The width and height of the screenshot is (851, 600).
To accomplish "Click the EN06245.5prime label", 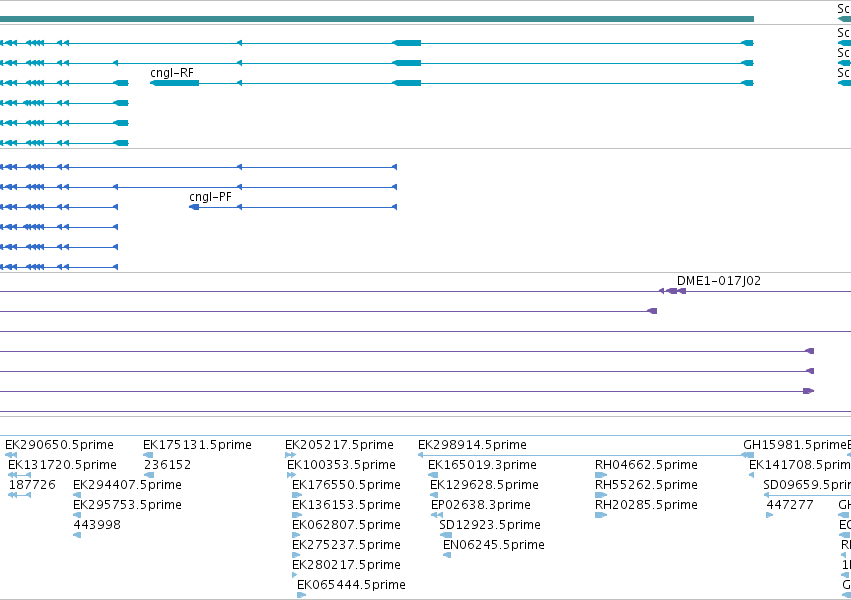I will pos(494,545).
